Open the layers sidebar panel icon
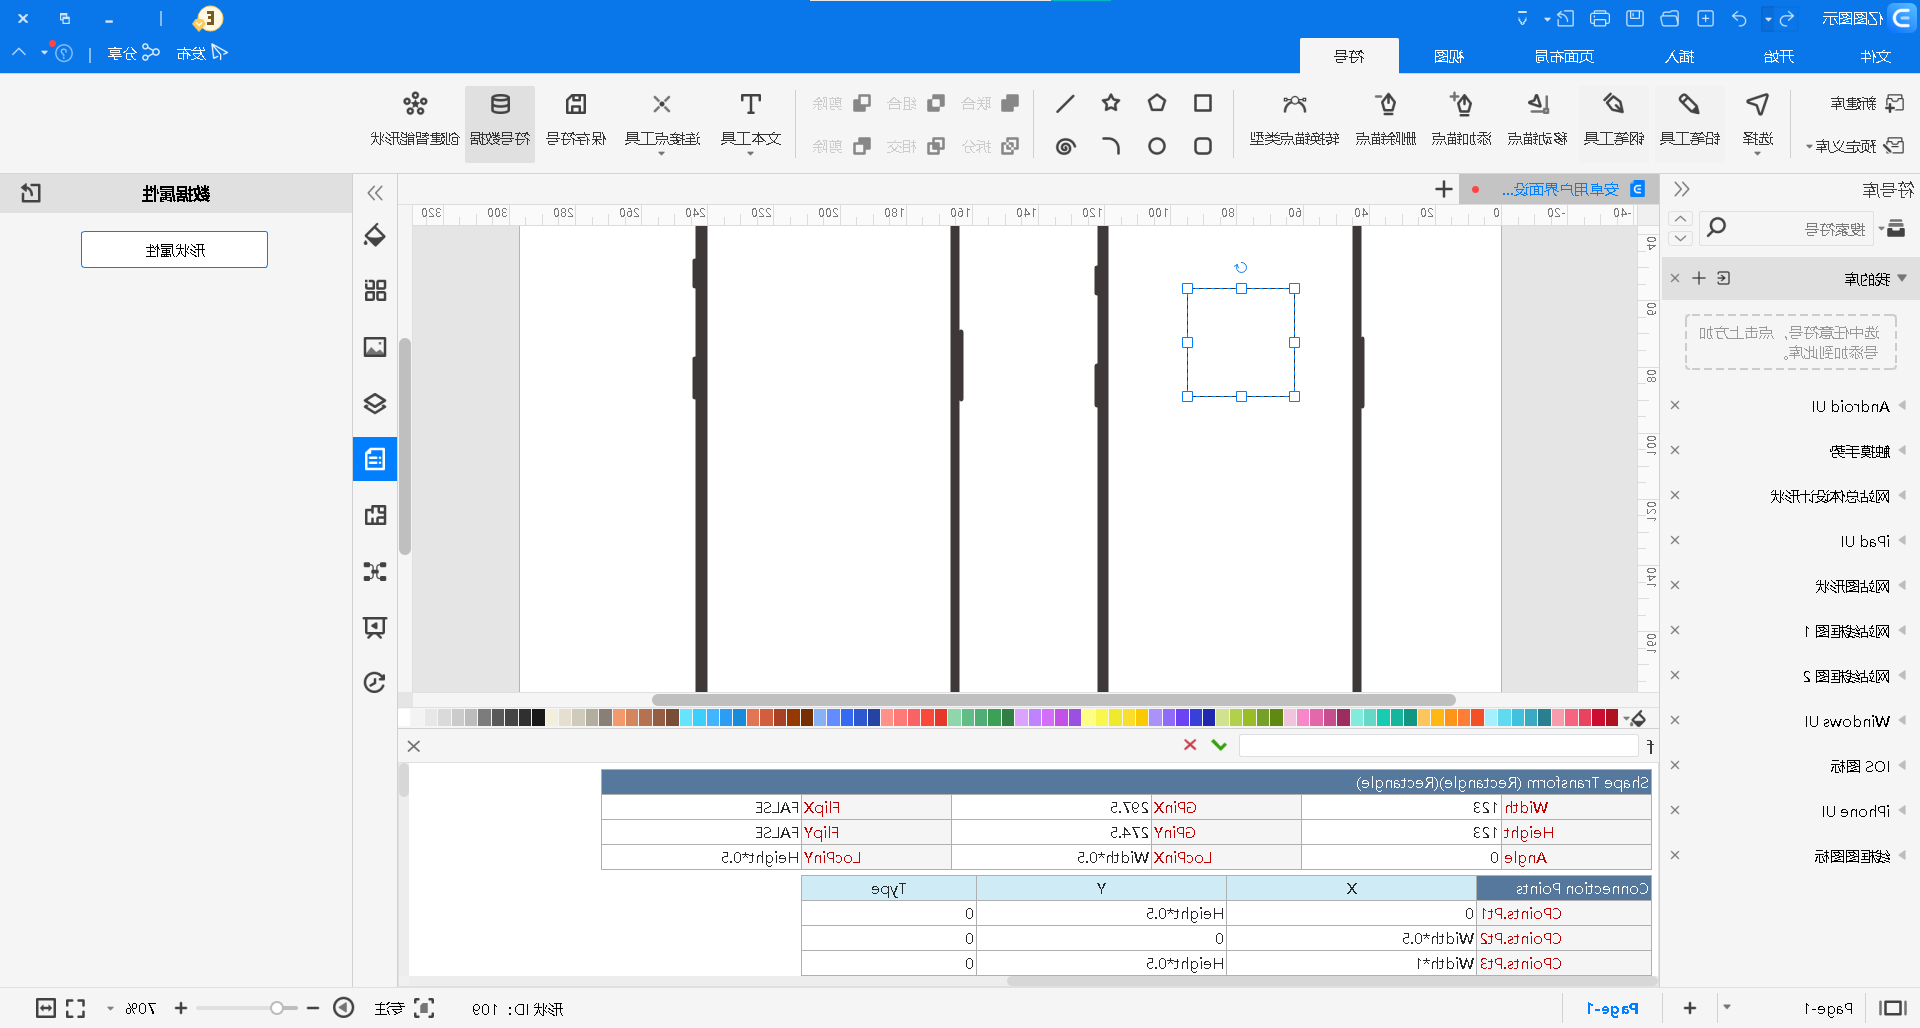This screenshot has height=1028, width=1920. [375, 403]
